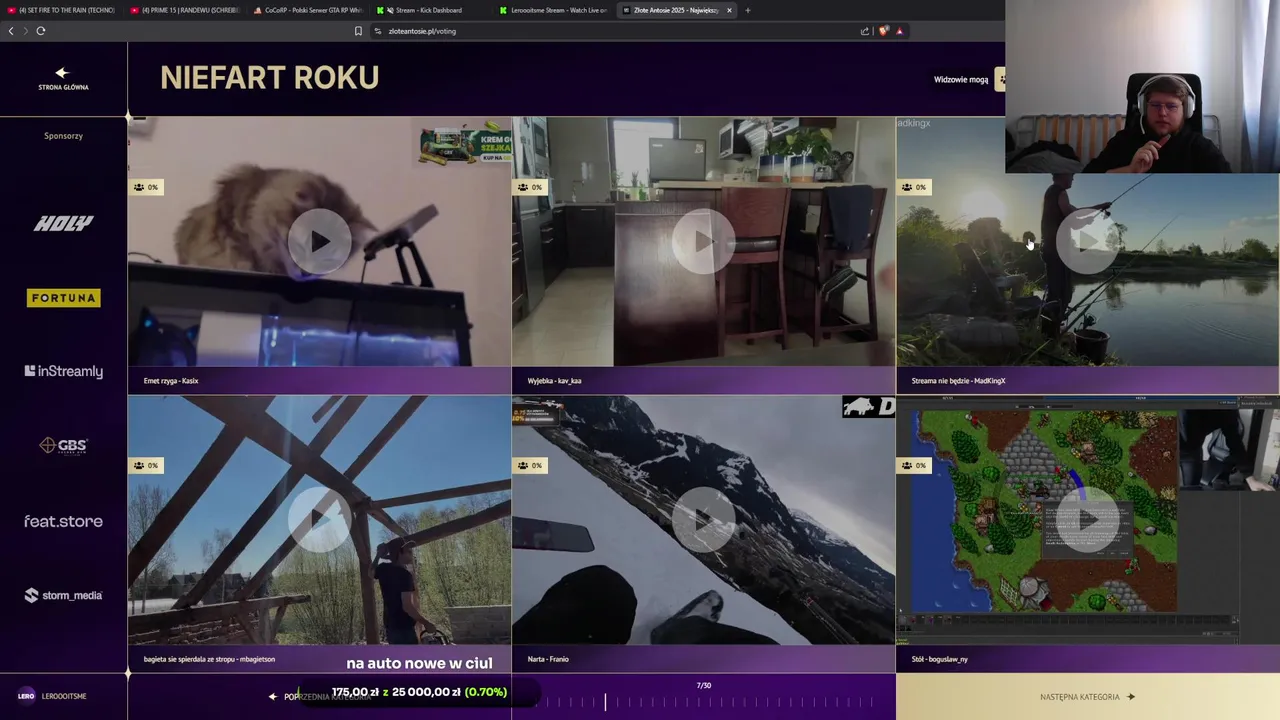Reload the page

[41, 31]
